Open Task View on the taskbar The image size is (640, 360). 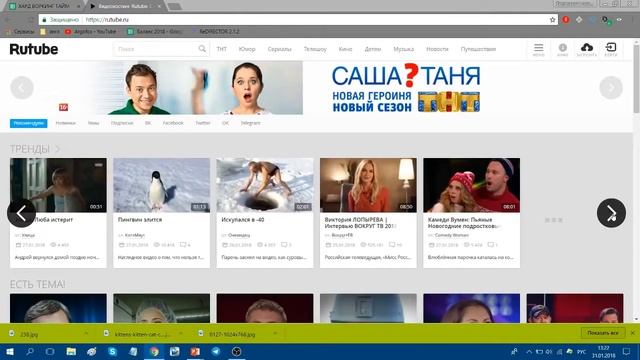coord(50,352)
